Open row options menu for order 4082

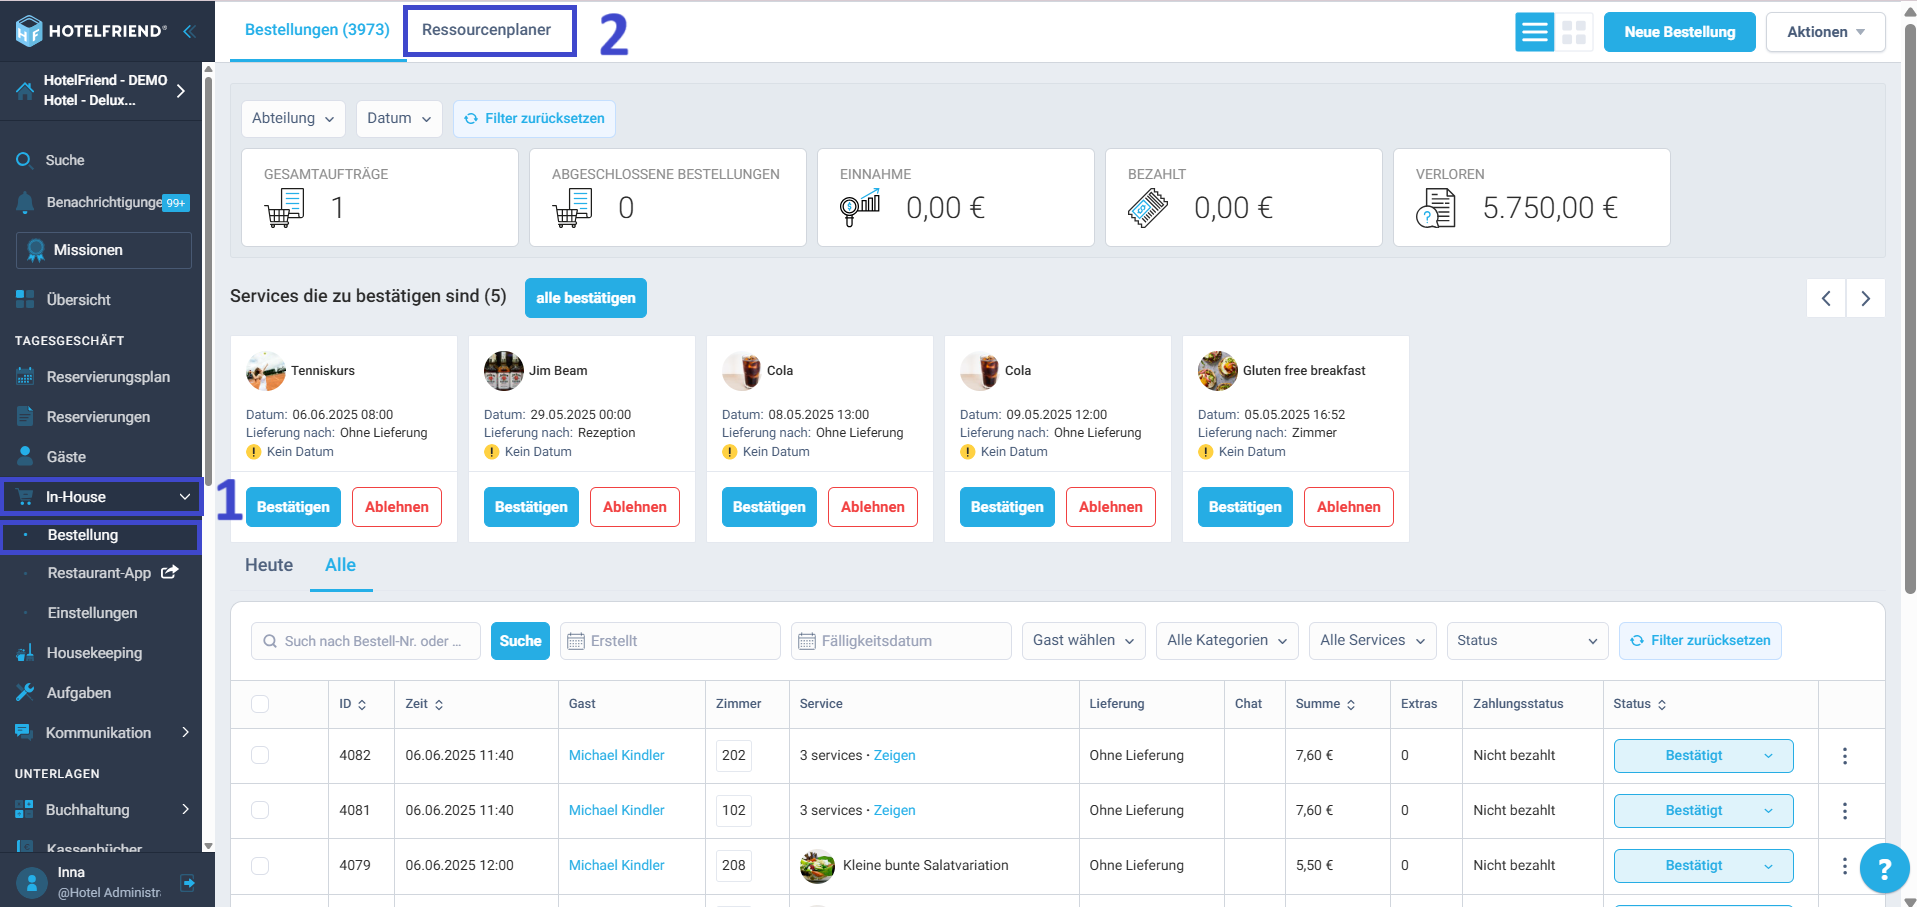click(x=1845, y=756)
